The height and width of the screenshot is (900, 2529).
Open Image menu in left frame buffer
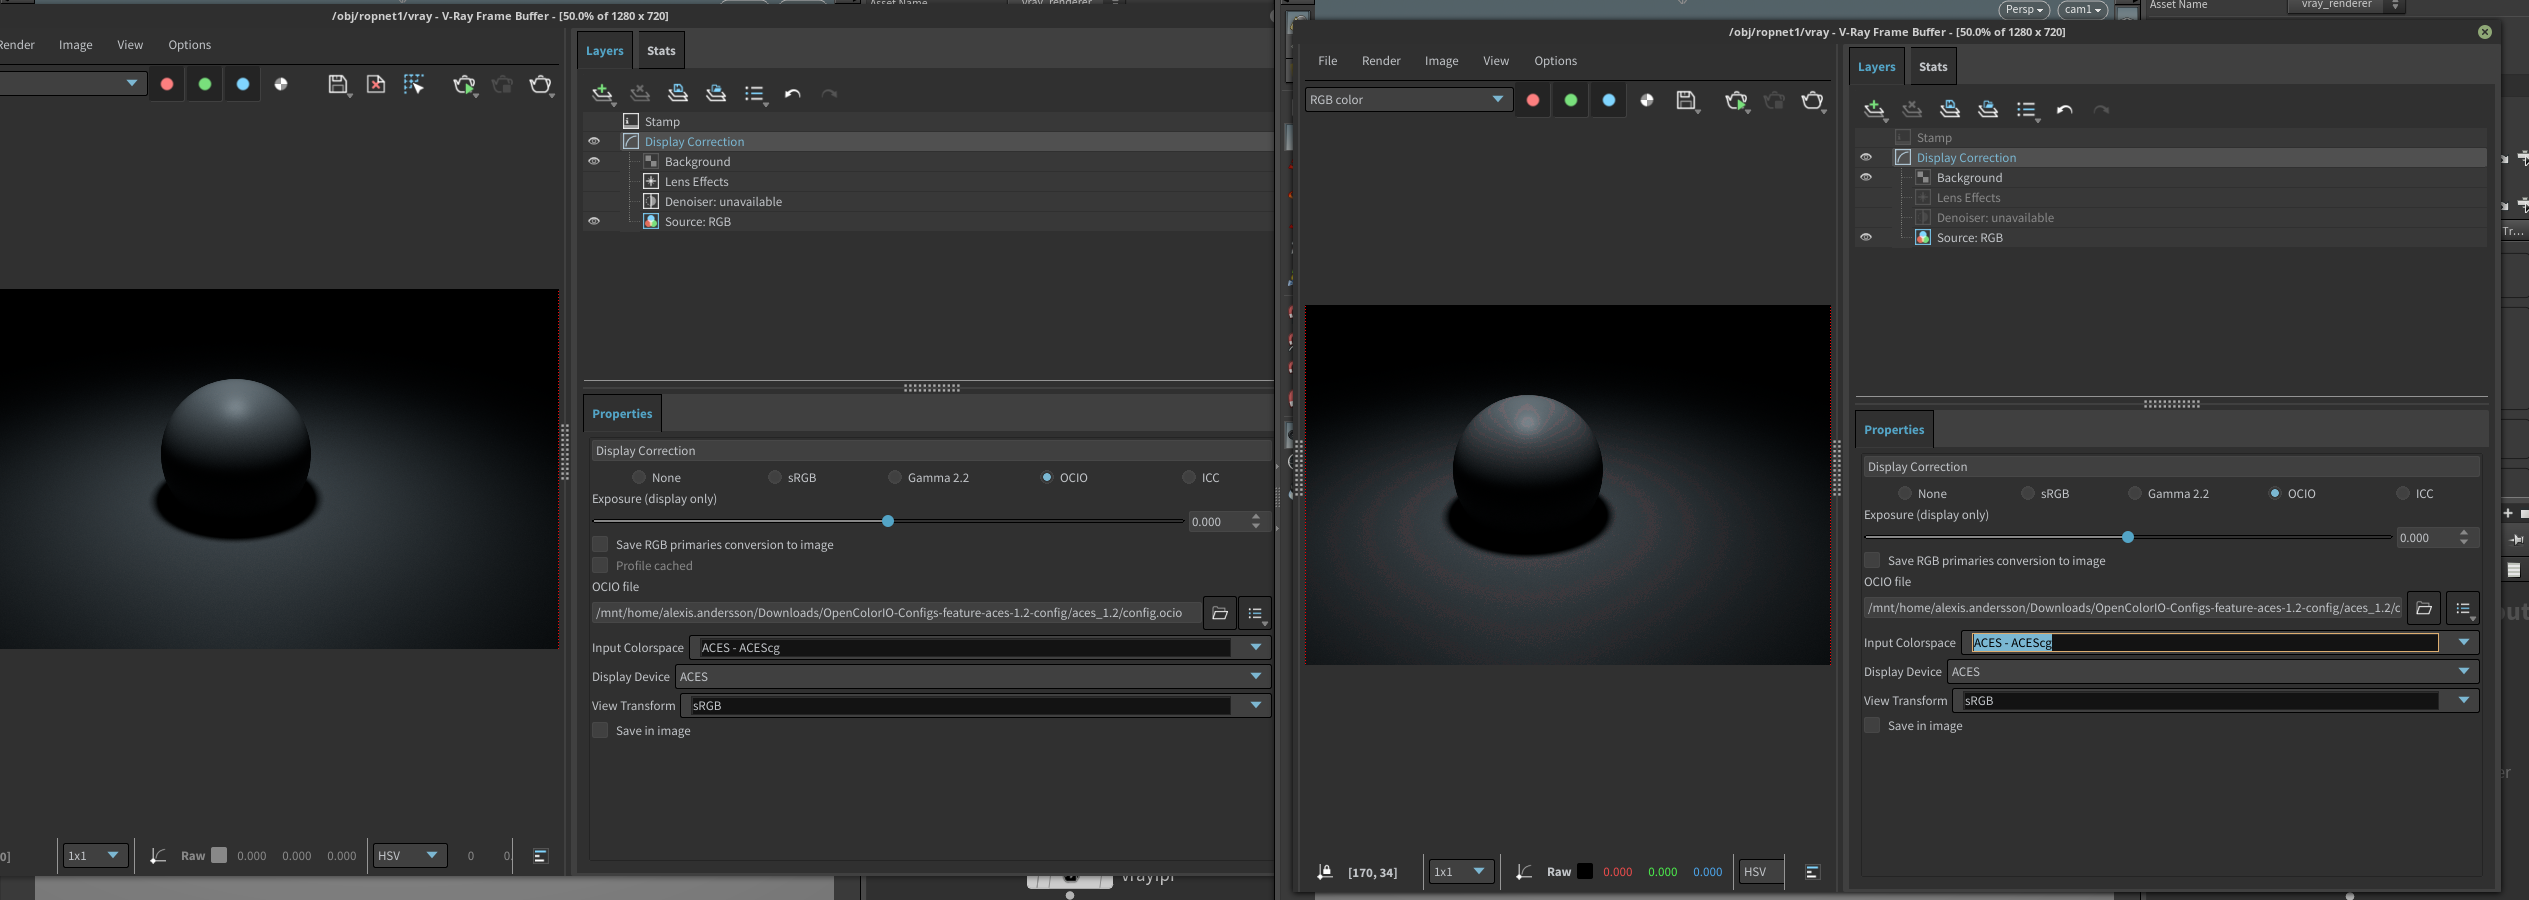(x=76, y=45)
